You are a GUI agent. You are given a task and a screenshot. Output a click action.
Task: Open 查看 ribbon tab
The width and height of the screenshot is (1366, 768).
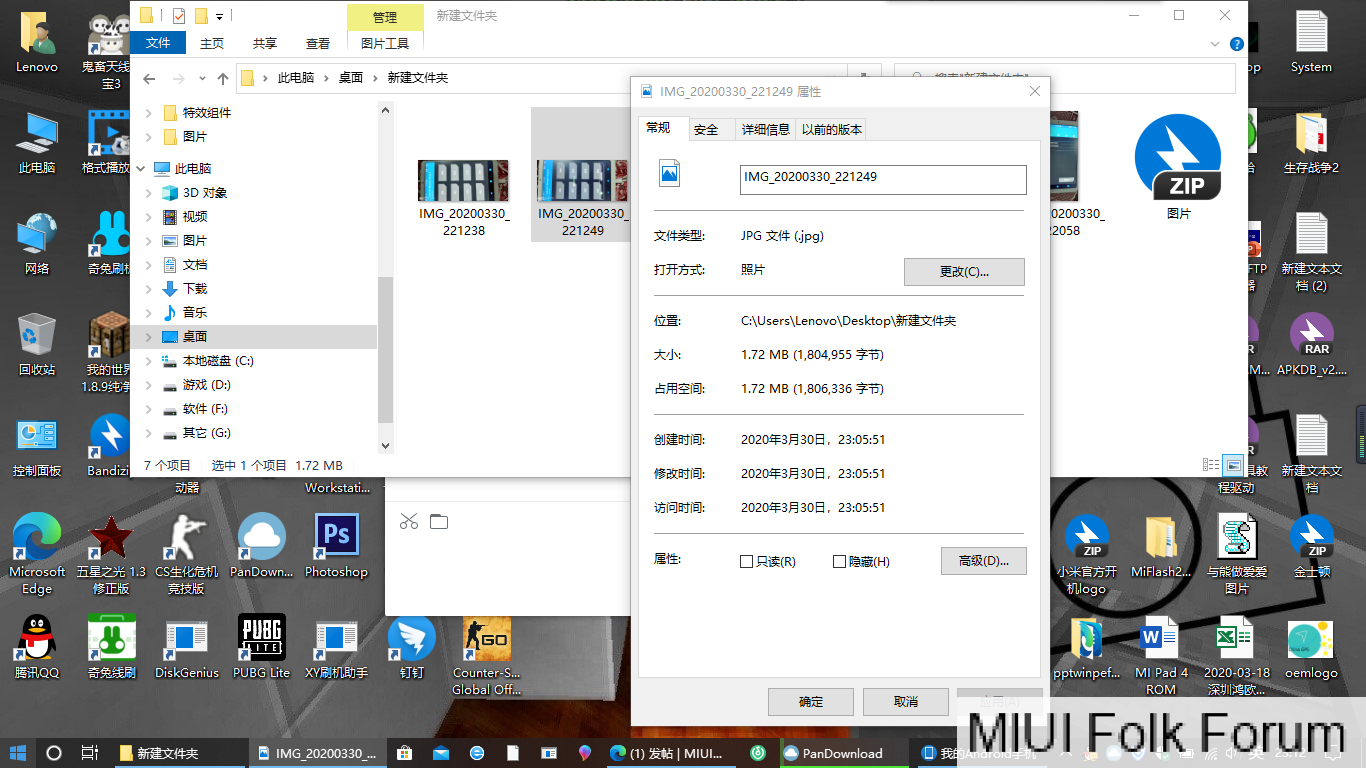pos(318,43)
